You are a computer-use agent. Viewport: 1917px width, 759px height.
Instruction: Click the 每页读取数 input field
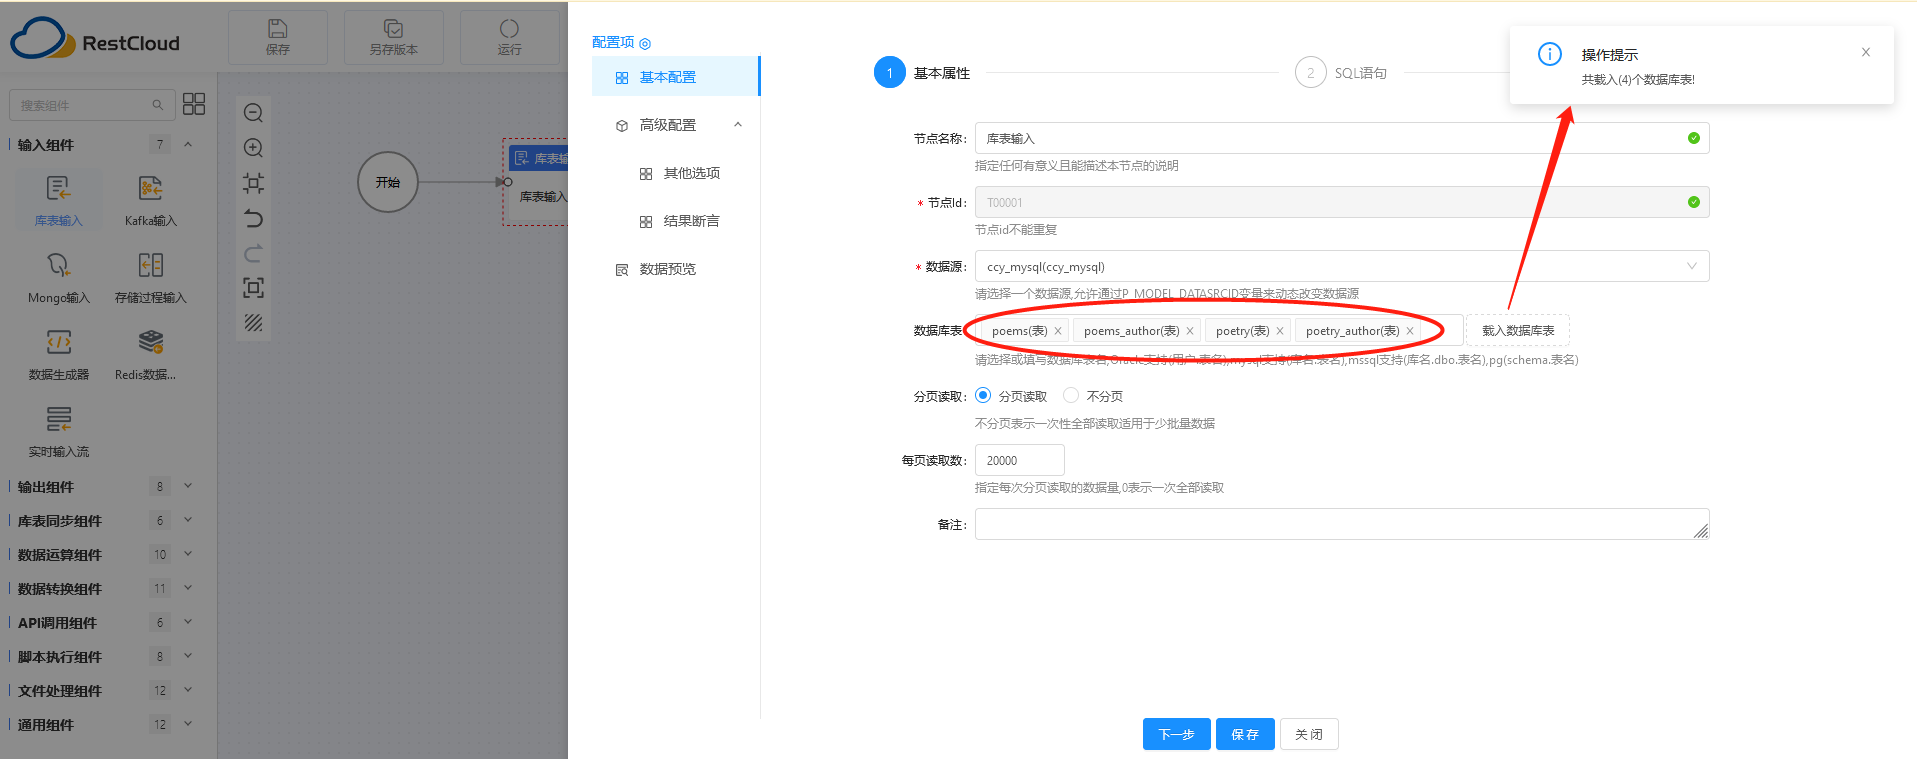[1020, 460]
